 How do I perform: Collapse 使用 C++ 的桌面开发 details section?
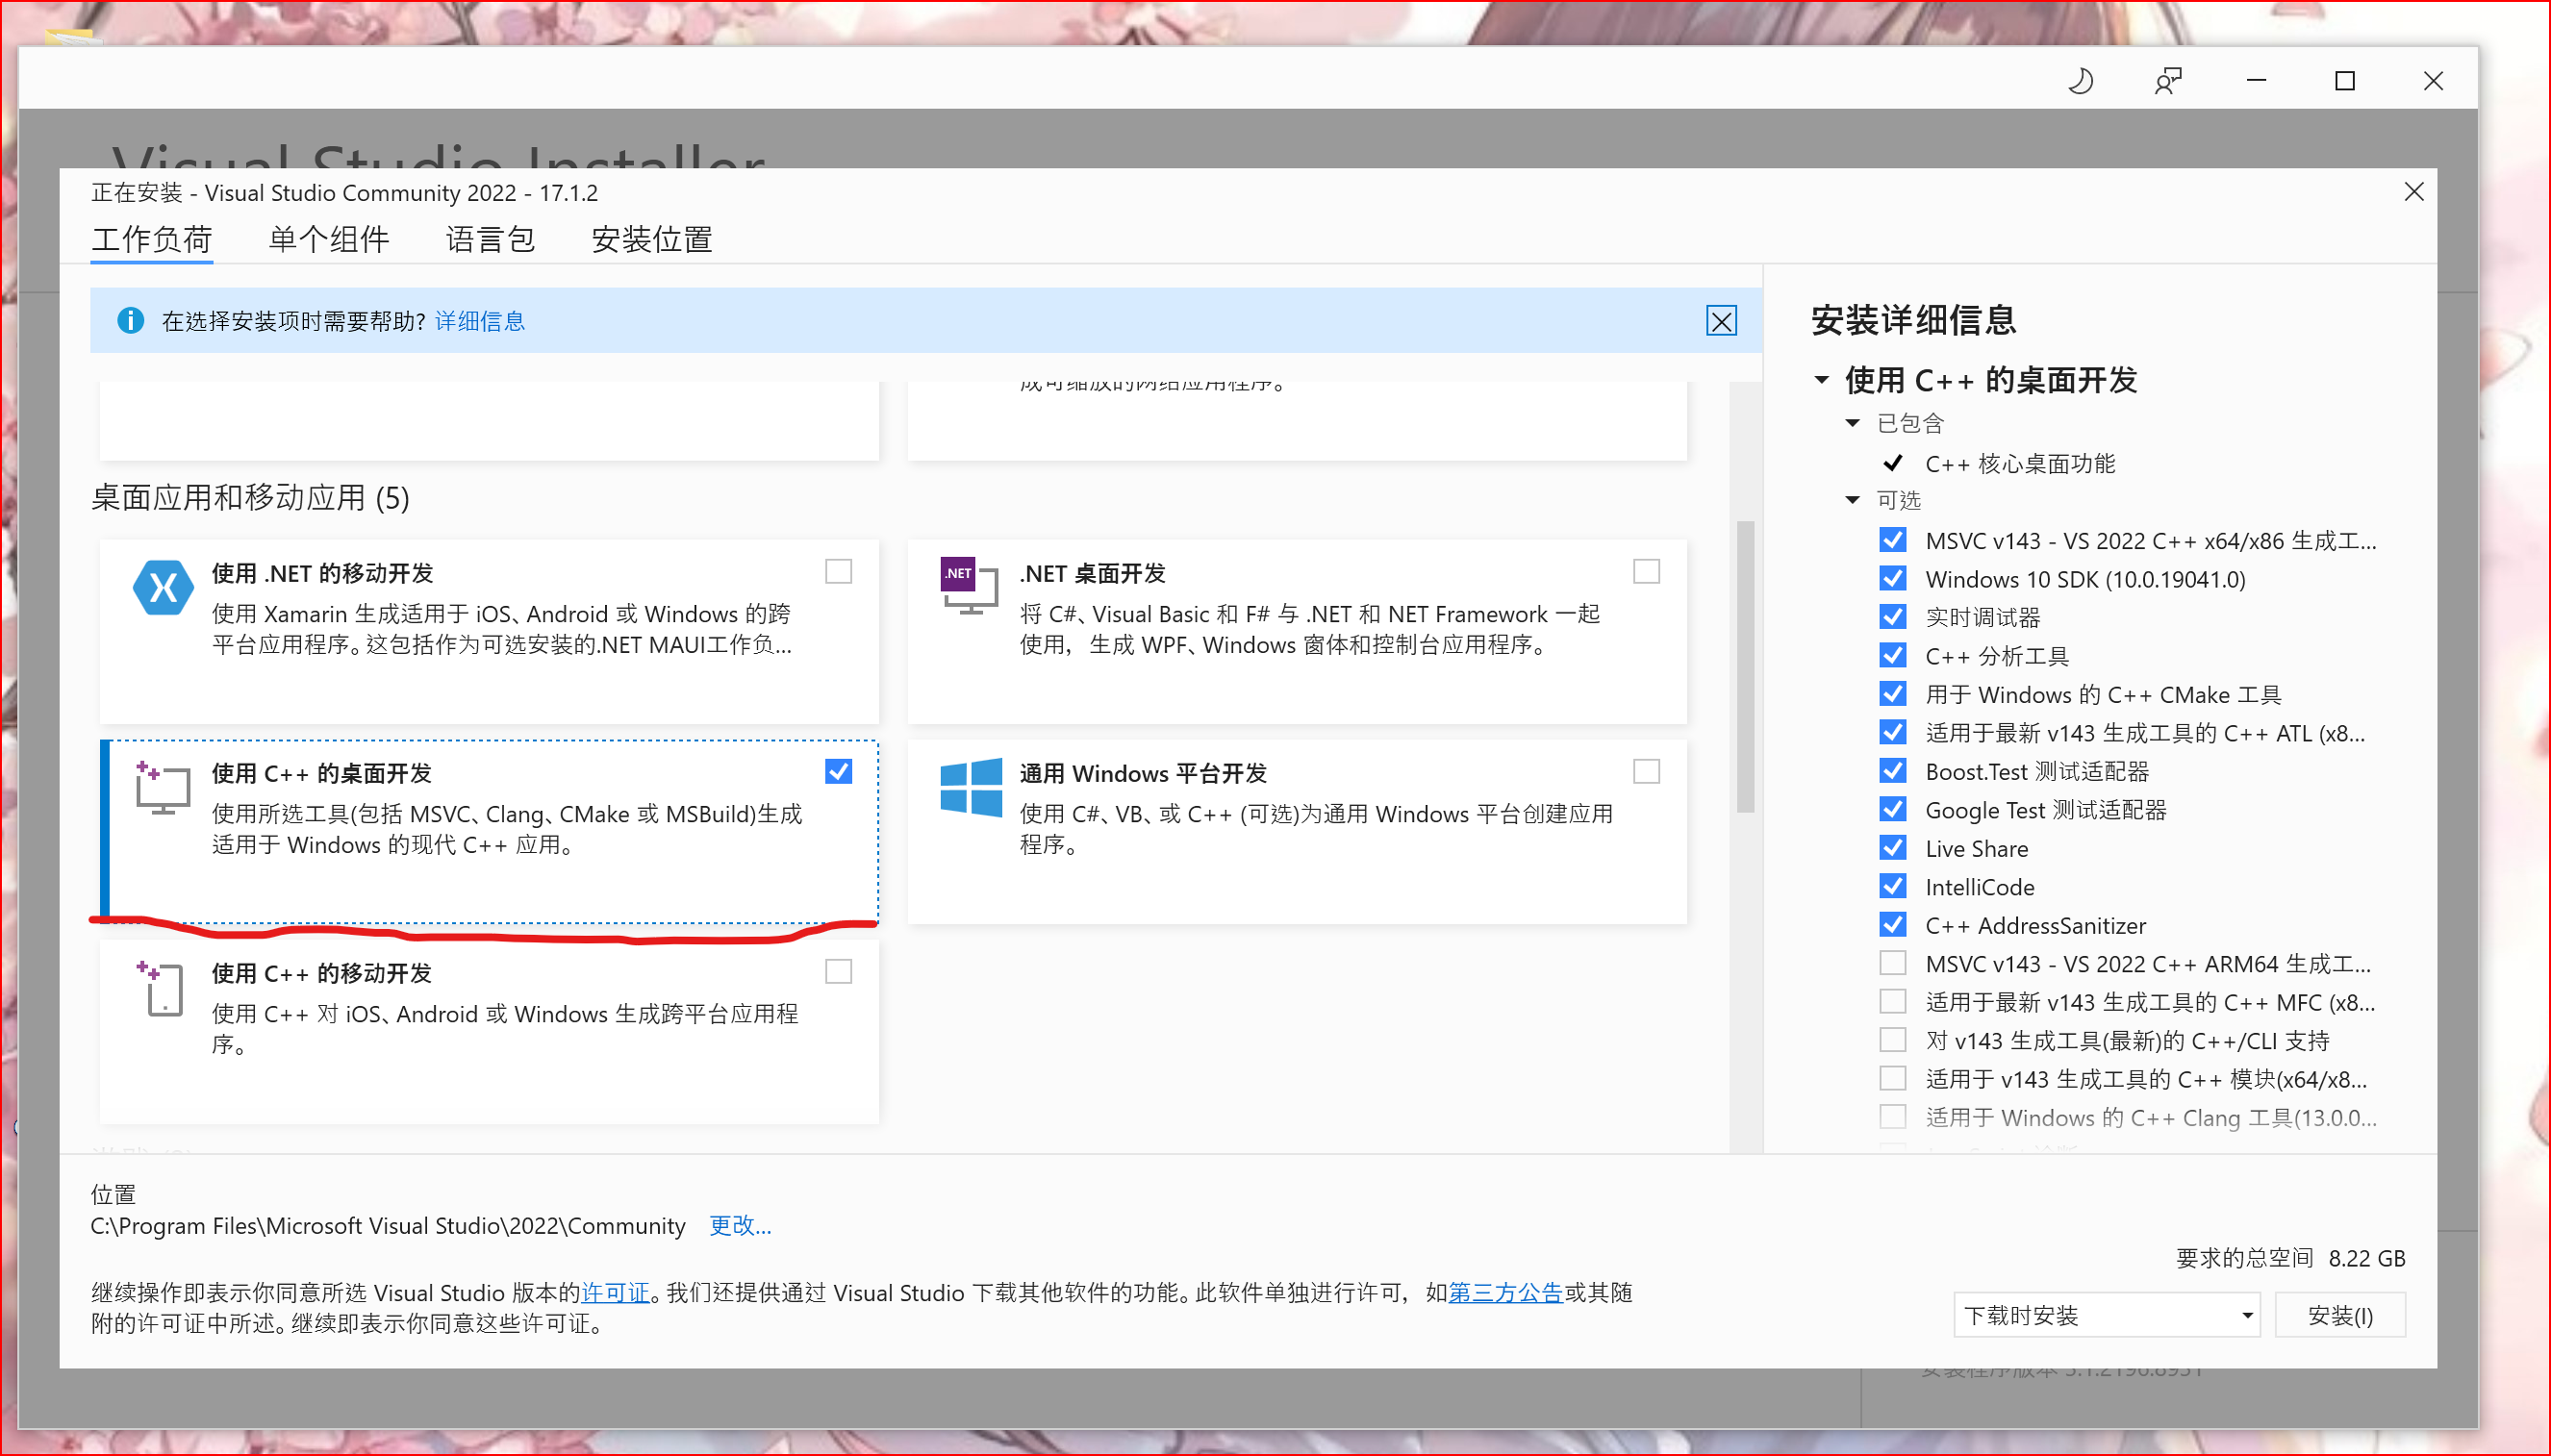point(1822,380)
